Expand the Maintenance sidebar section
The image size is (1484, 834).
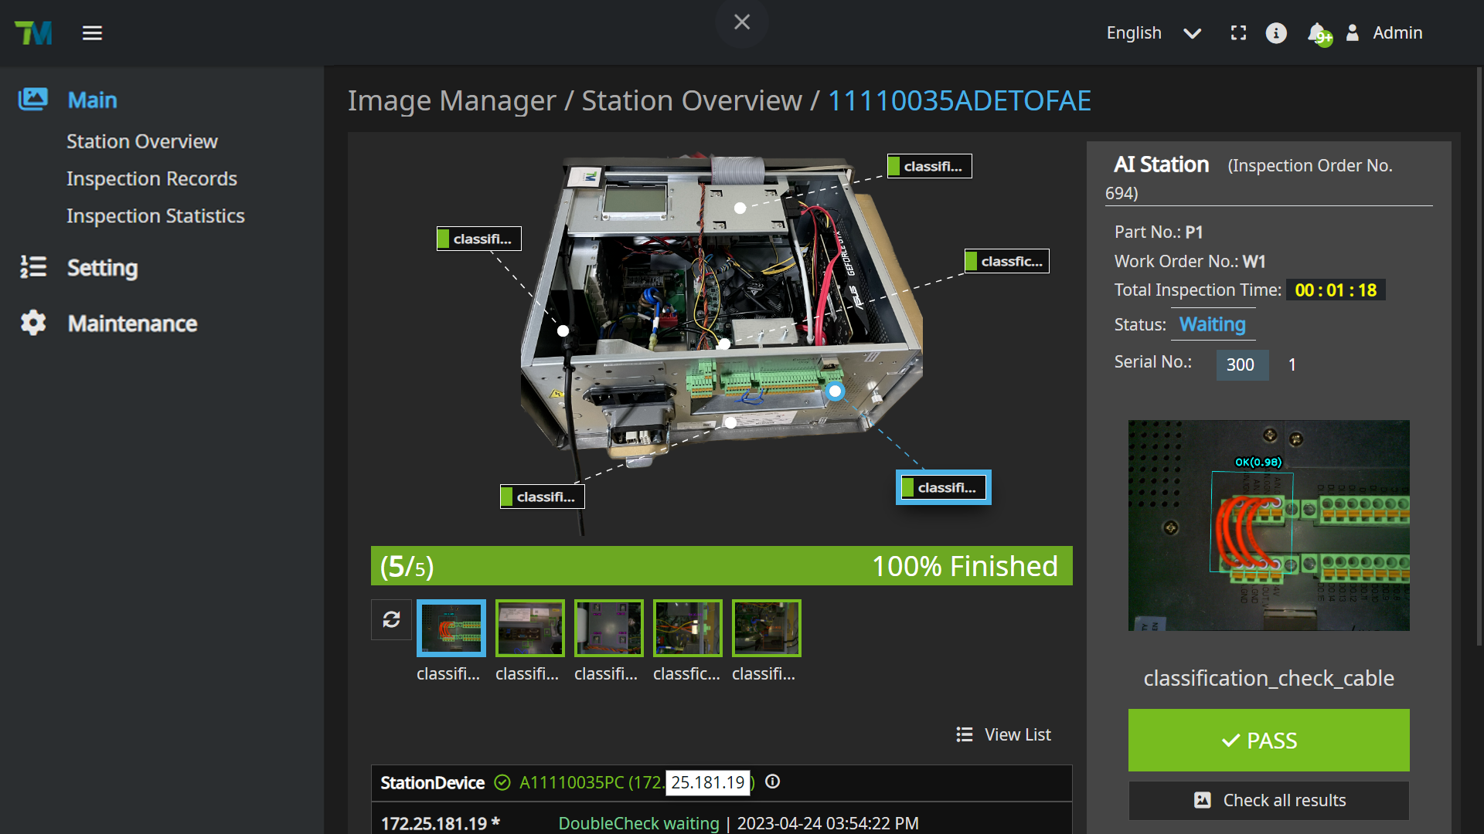(x=132, y=324)
